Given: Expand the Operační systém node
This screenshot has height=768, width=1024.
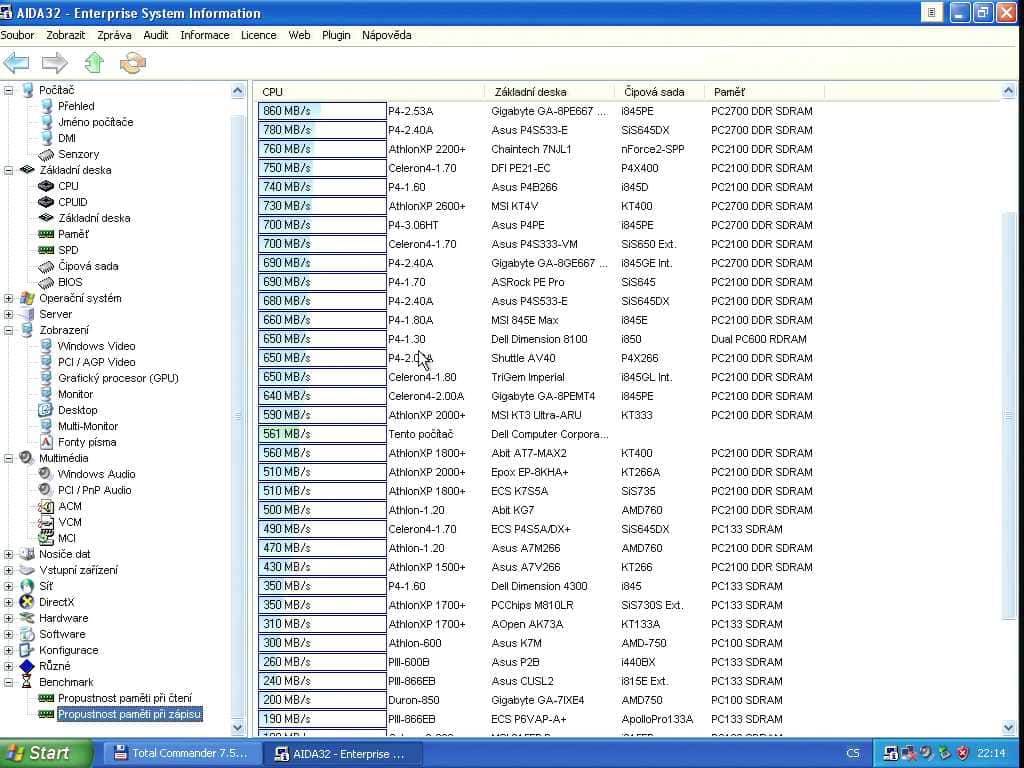Looking at the screenshot, I should coord(8,298).
